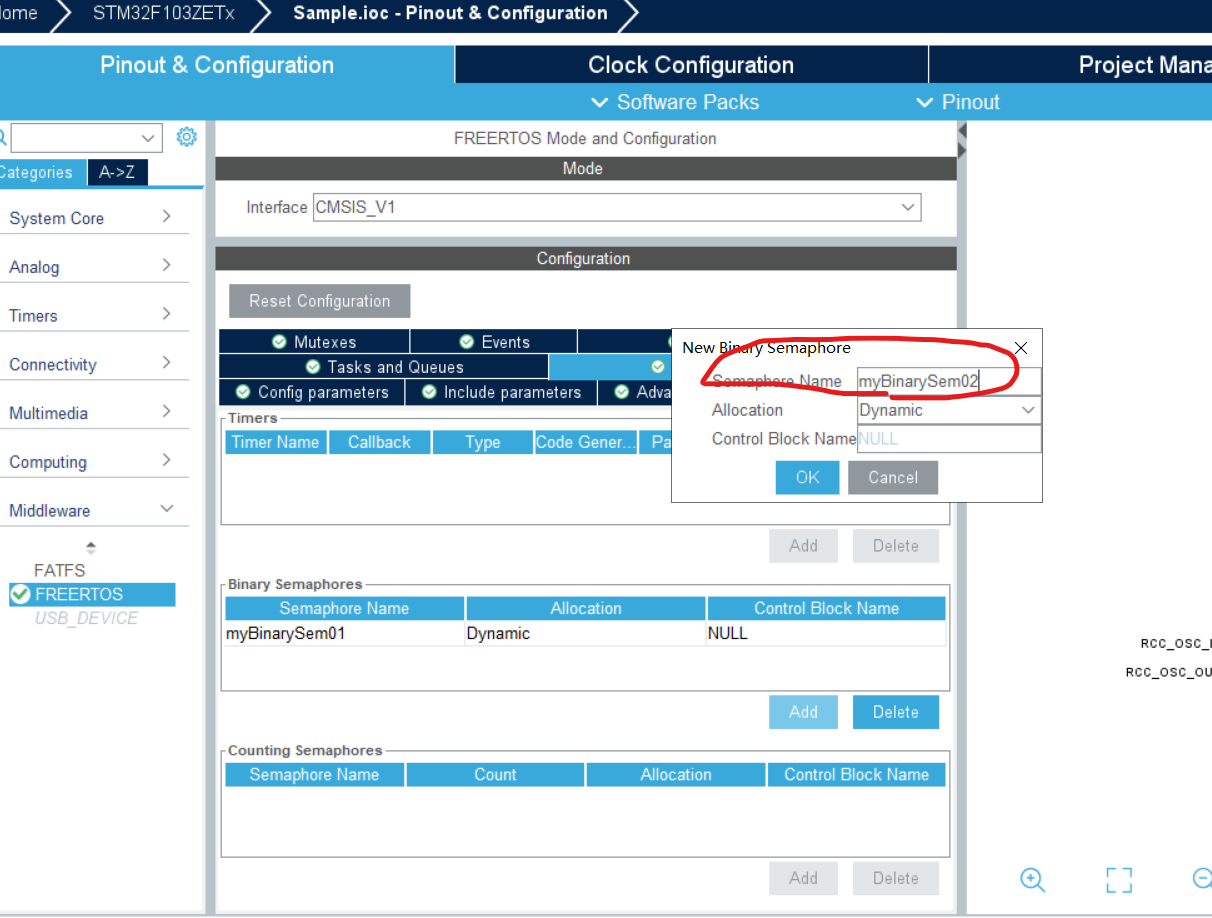
Task: Cancel the New Binary Semaphore dialog
Action: point(893,477)
